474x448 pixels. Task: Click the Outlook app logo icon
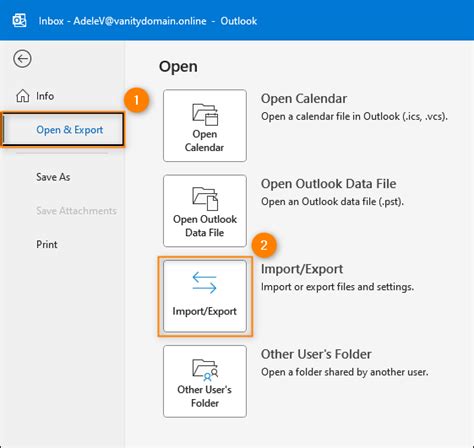coord(19,21)
